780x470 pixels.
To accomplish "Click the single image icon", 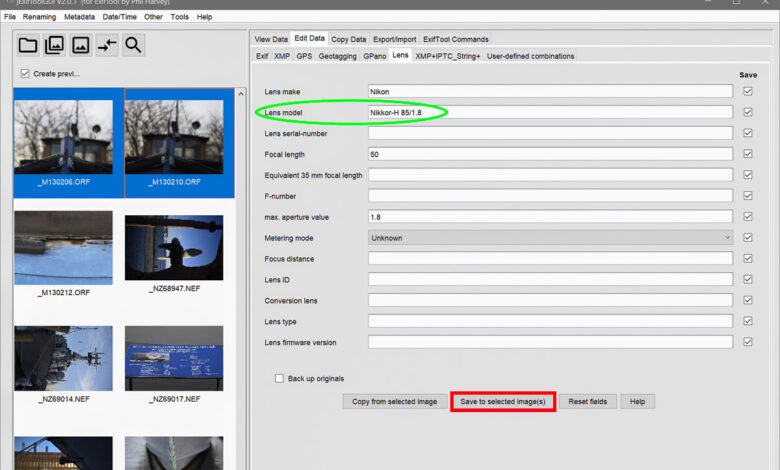I will (x=80, y=44).
